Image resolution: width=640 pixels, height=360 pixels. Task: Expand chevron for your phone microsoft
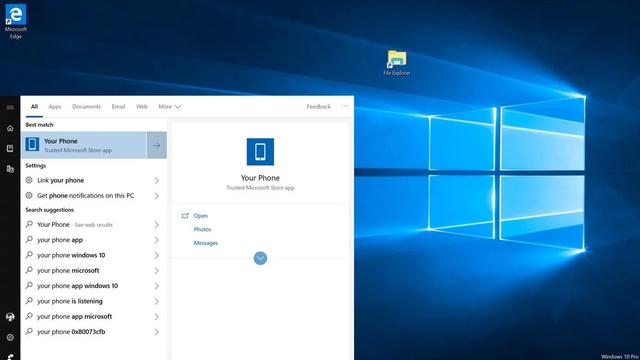156,271
